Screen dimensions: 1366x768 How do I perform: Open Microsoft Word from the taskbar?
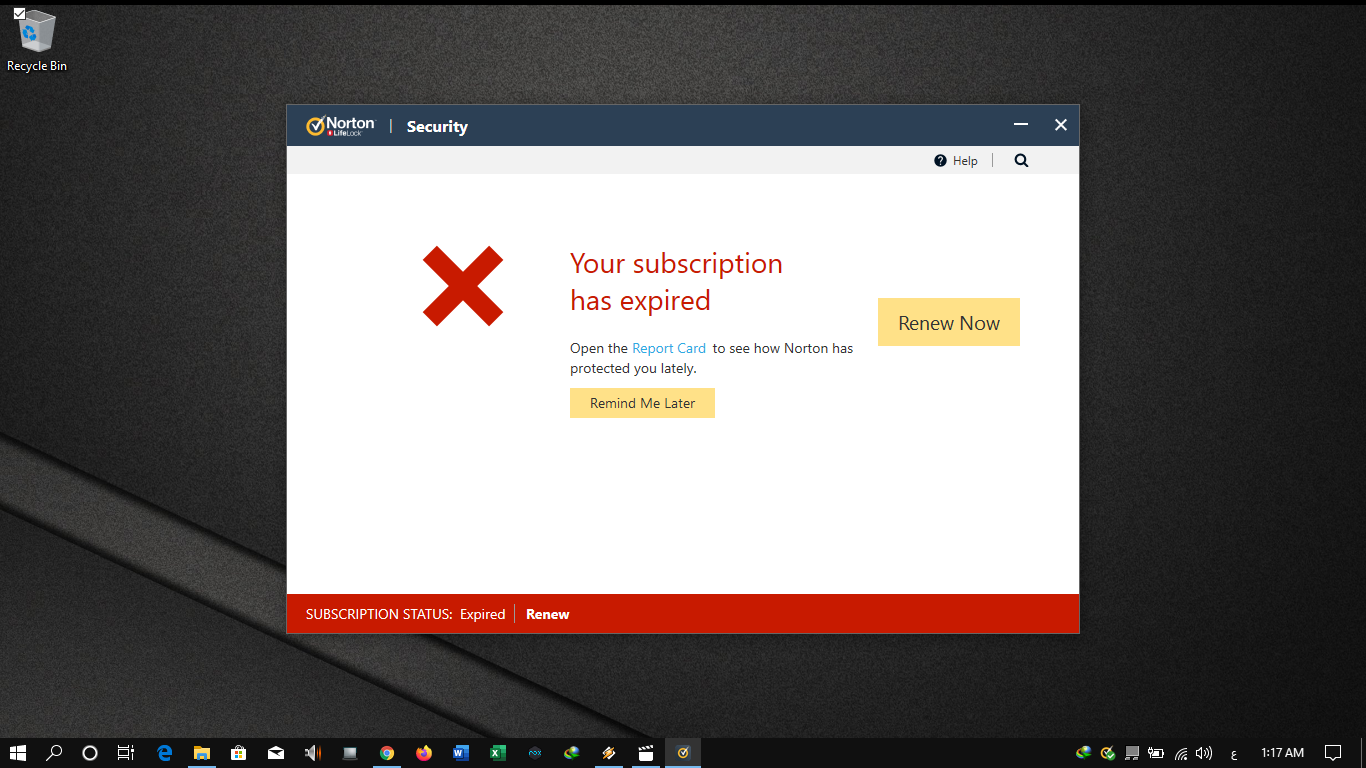point(461,753)
